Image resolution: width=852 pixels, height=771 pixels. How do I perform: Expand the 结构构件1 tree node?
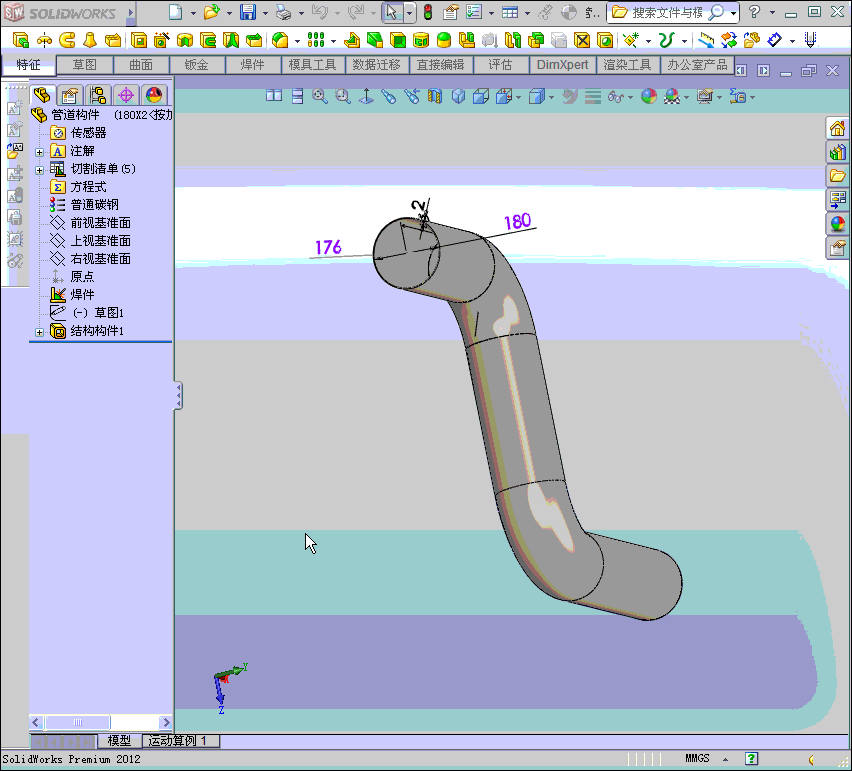pos(39,332)
